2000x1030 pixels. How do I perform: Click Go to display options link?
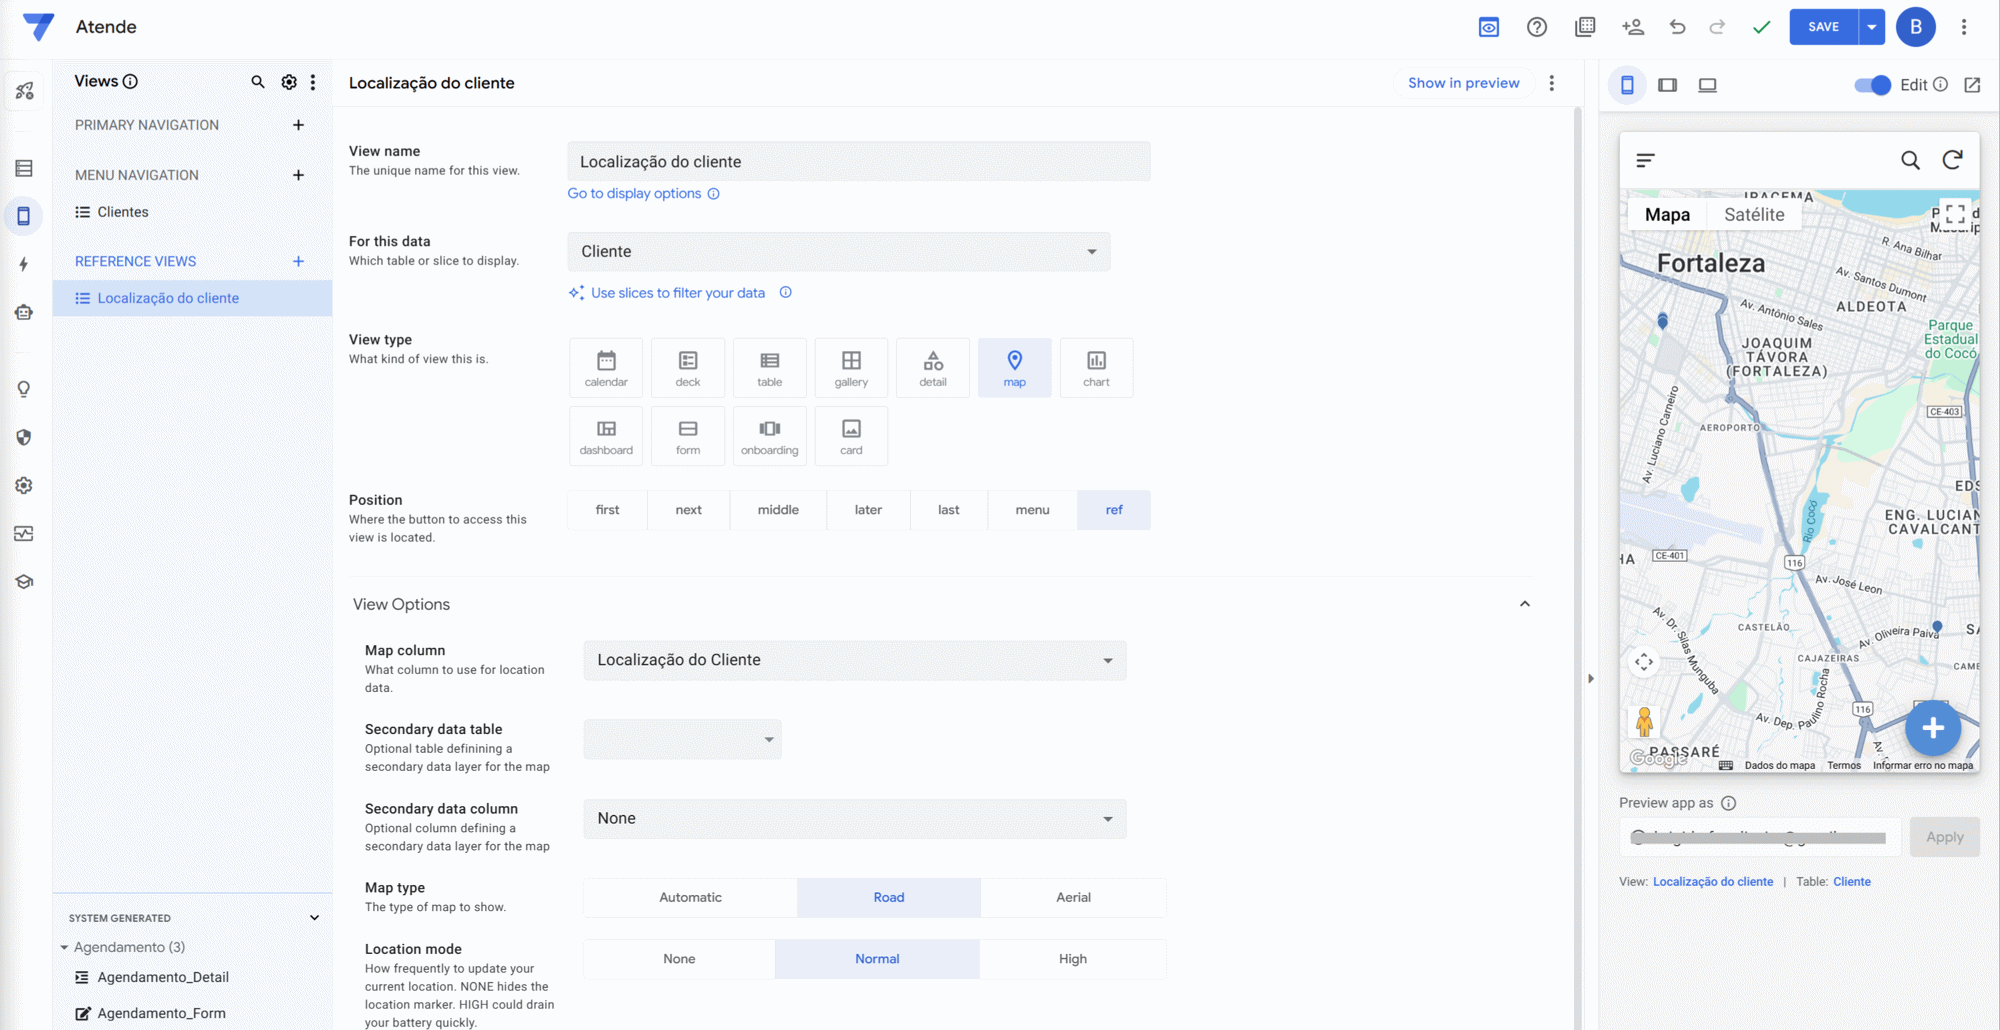click(634, 194)
